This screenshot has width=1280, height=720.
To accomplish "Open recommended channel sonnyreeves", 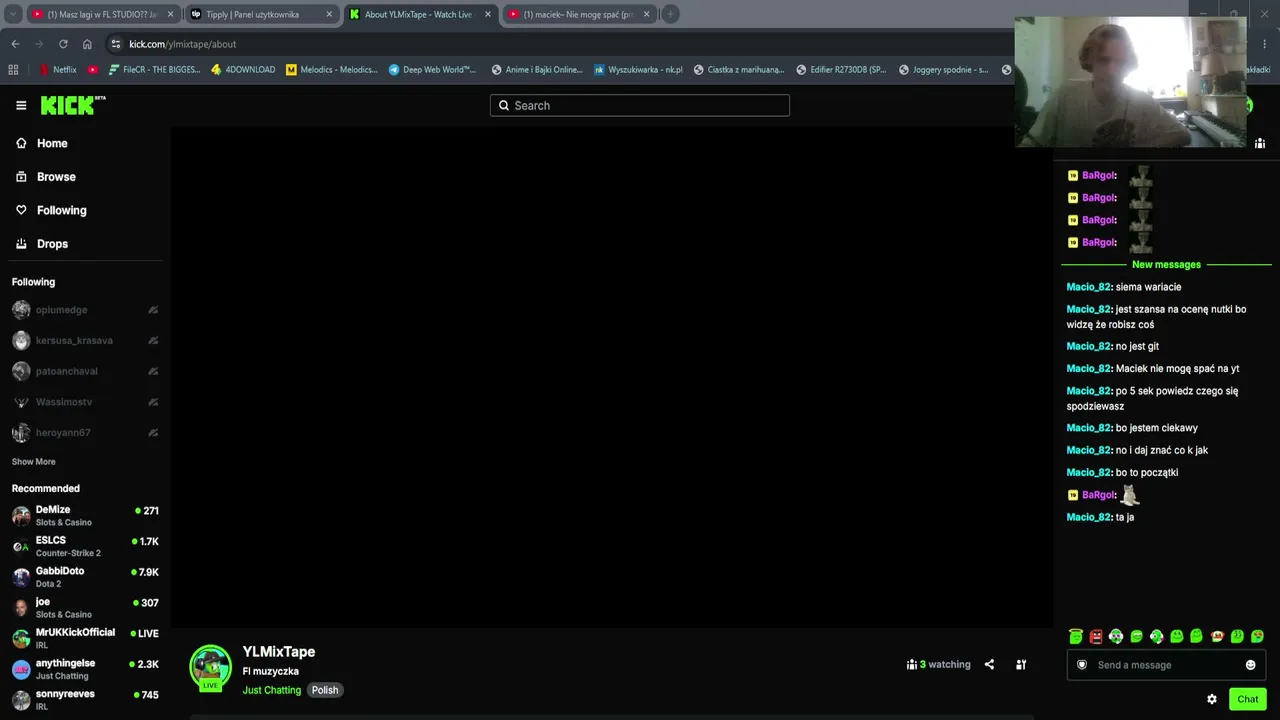I will [x=85, y=700].
